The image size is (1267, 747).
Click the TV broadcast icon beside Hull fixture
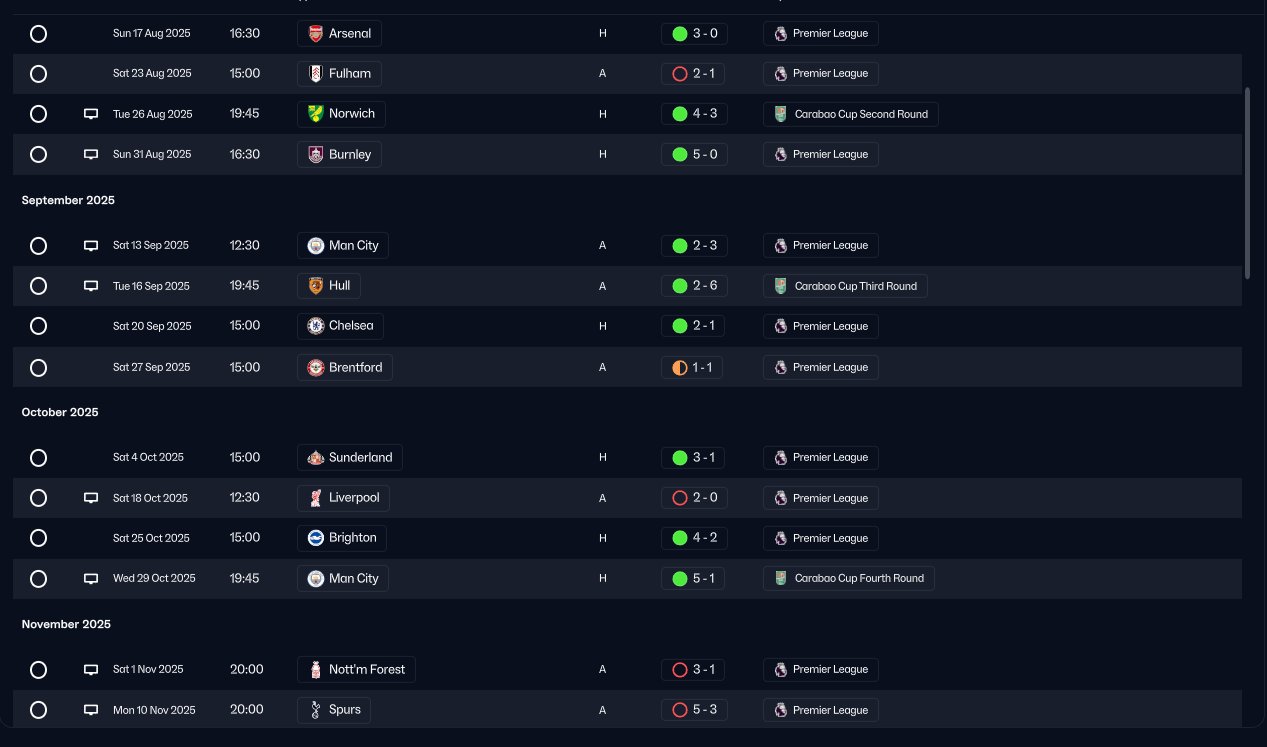tap(91, 286)
